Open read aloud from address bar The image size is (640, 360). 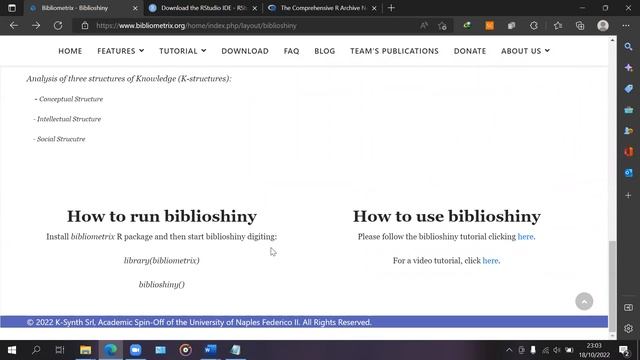[x=424, y=25]
